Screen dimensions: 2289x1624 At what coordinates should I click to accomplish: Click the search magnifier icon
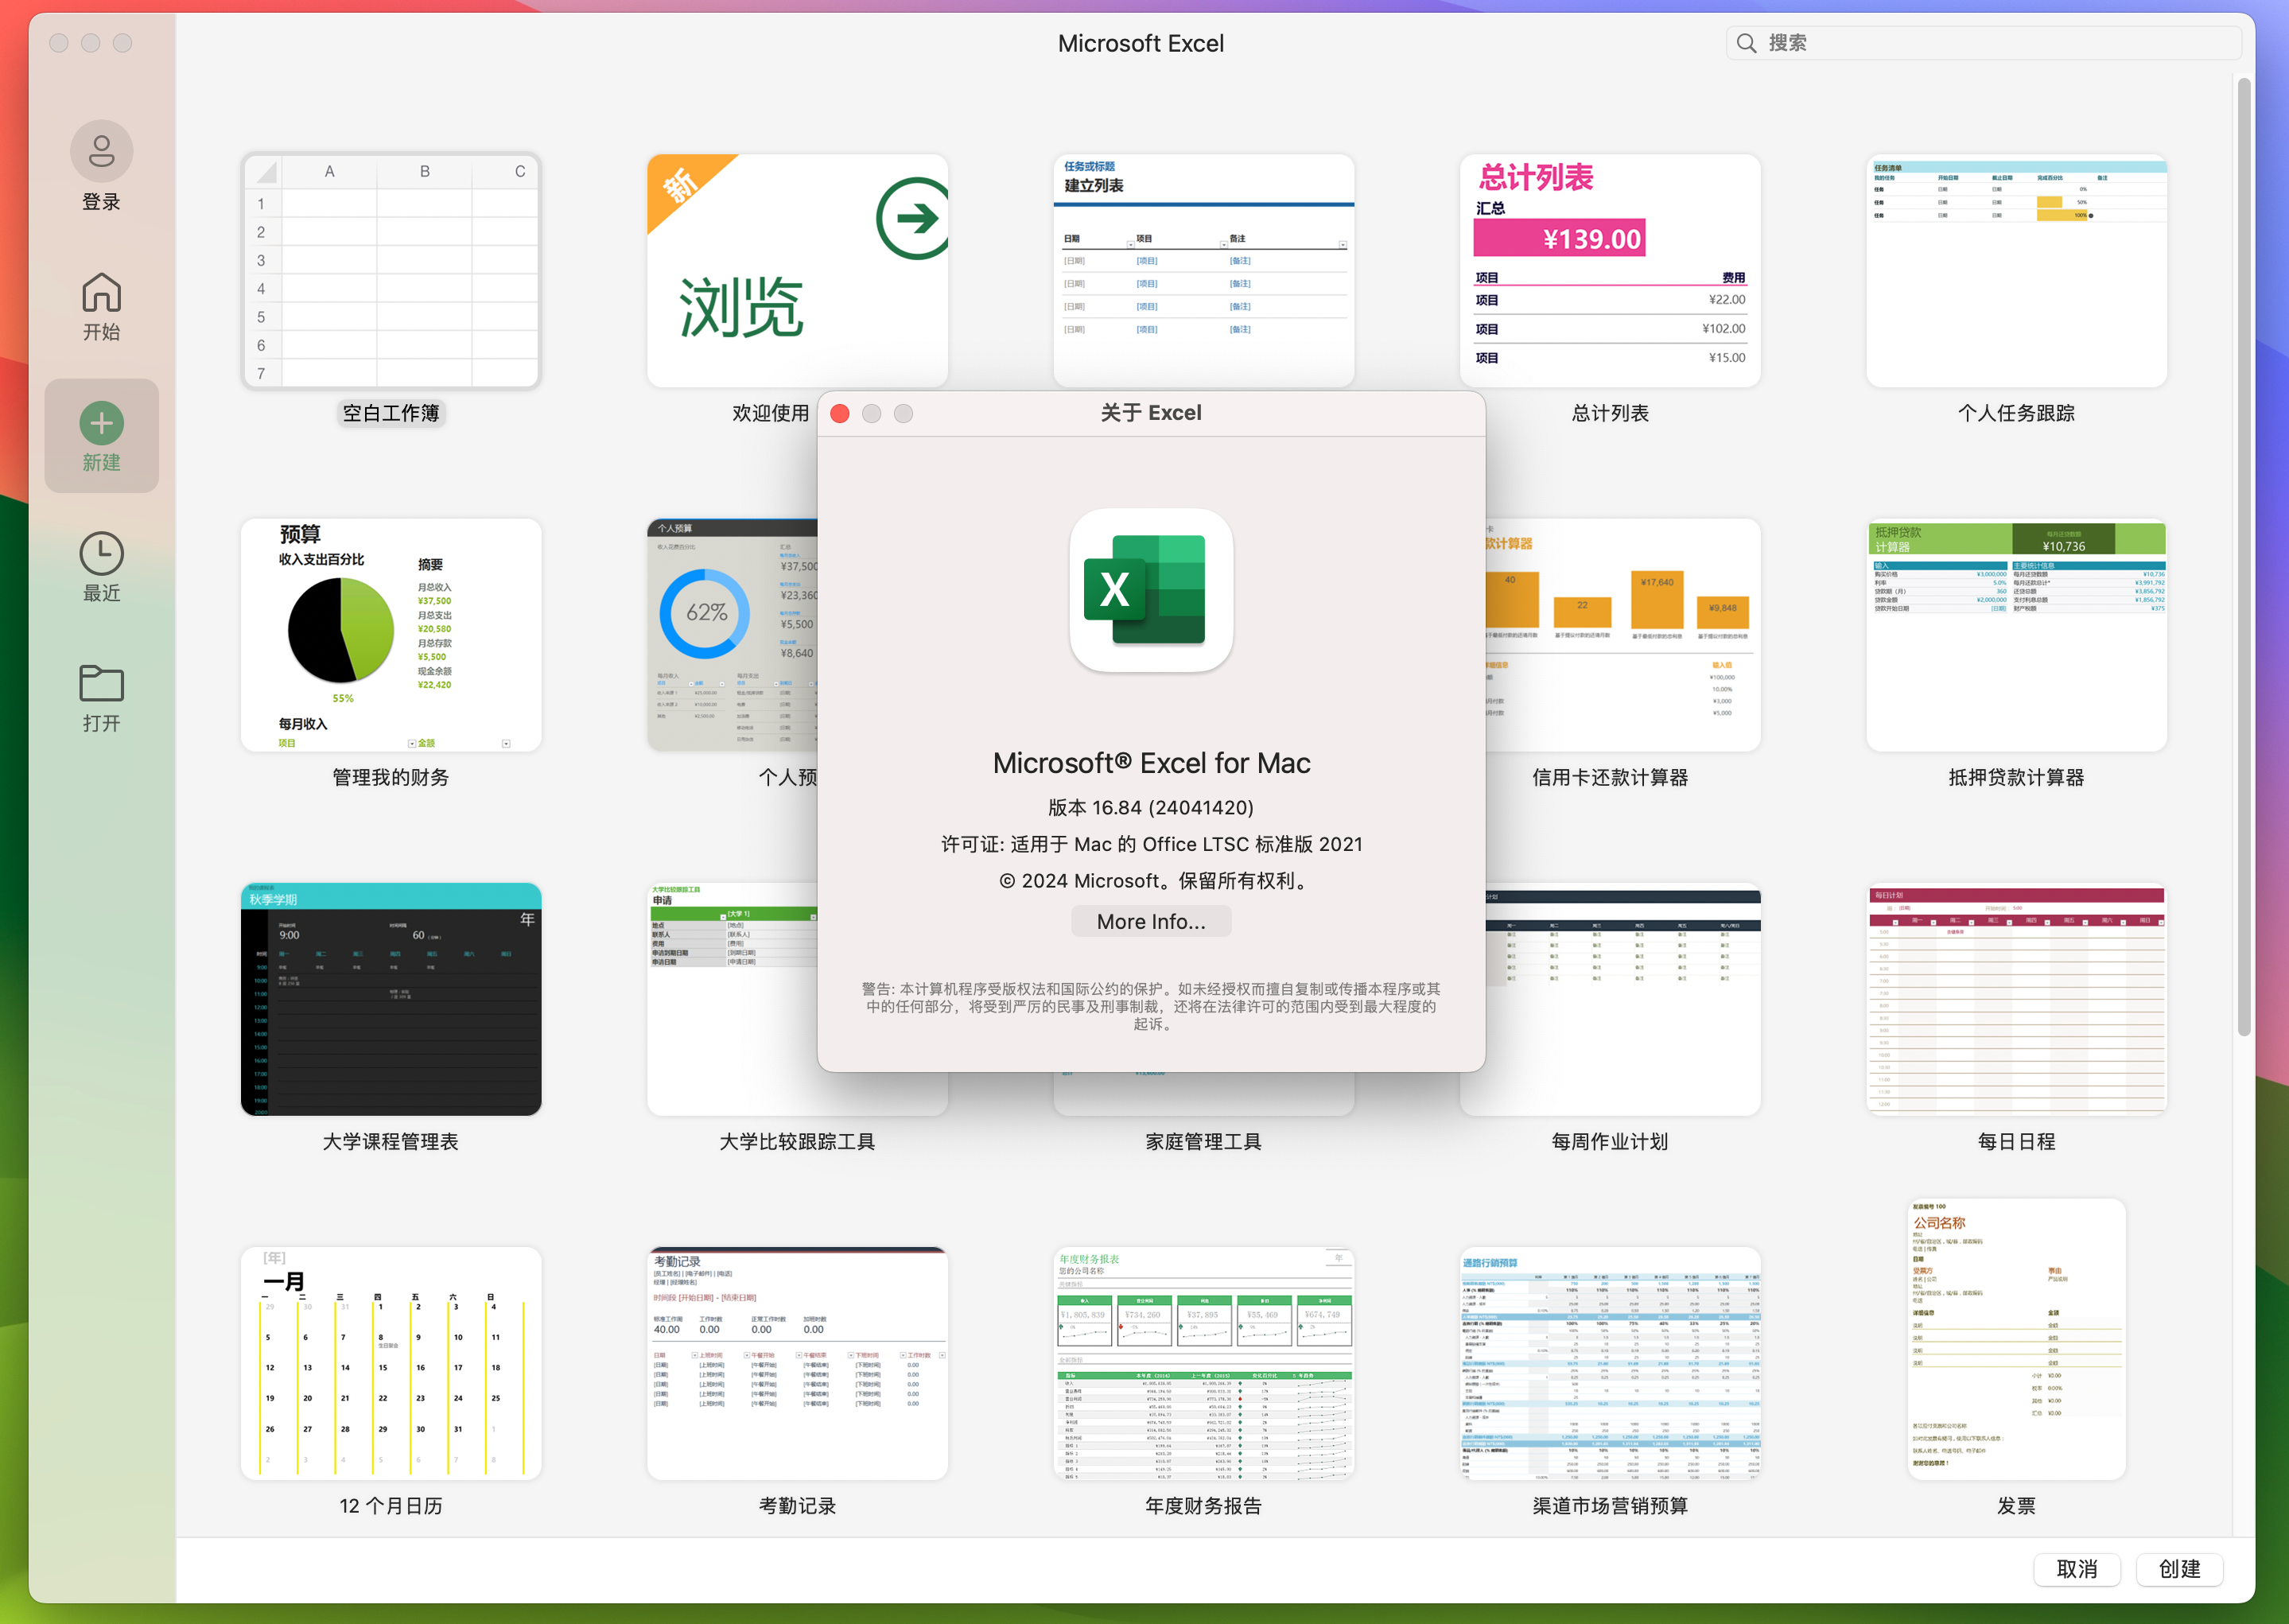[x=1746, y=43]
